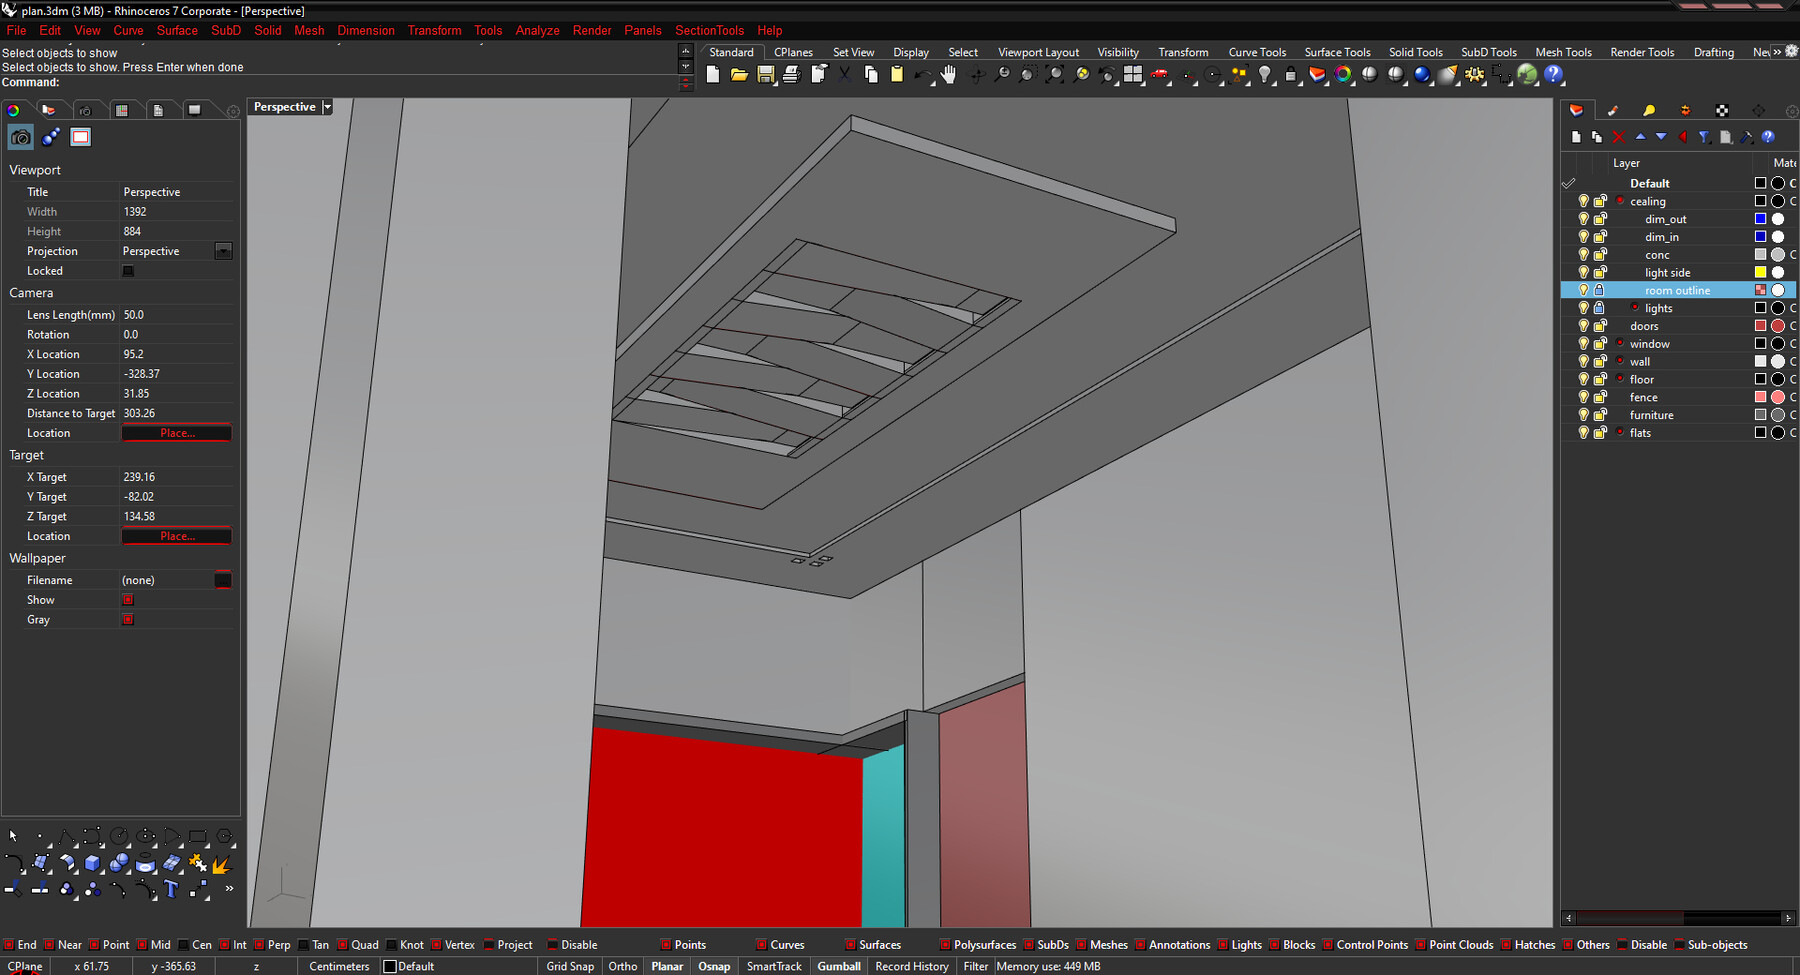Click the camera target Place button
The height and width of the screenshot is (975, 1800).
[x=176, y=536]
